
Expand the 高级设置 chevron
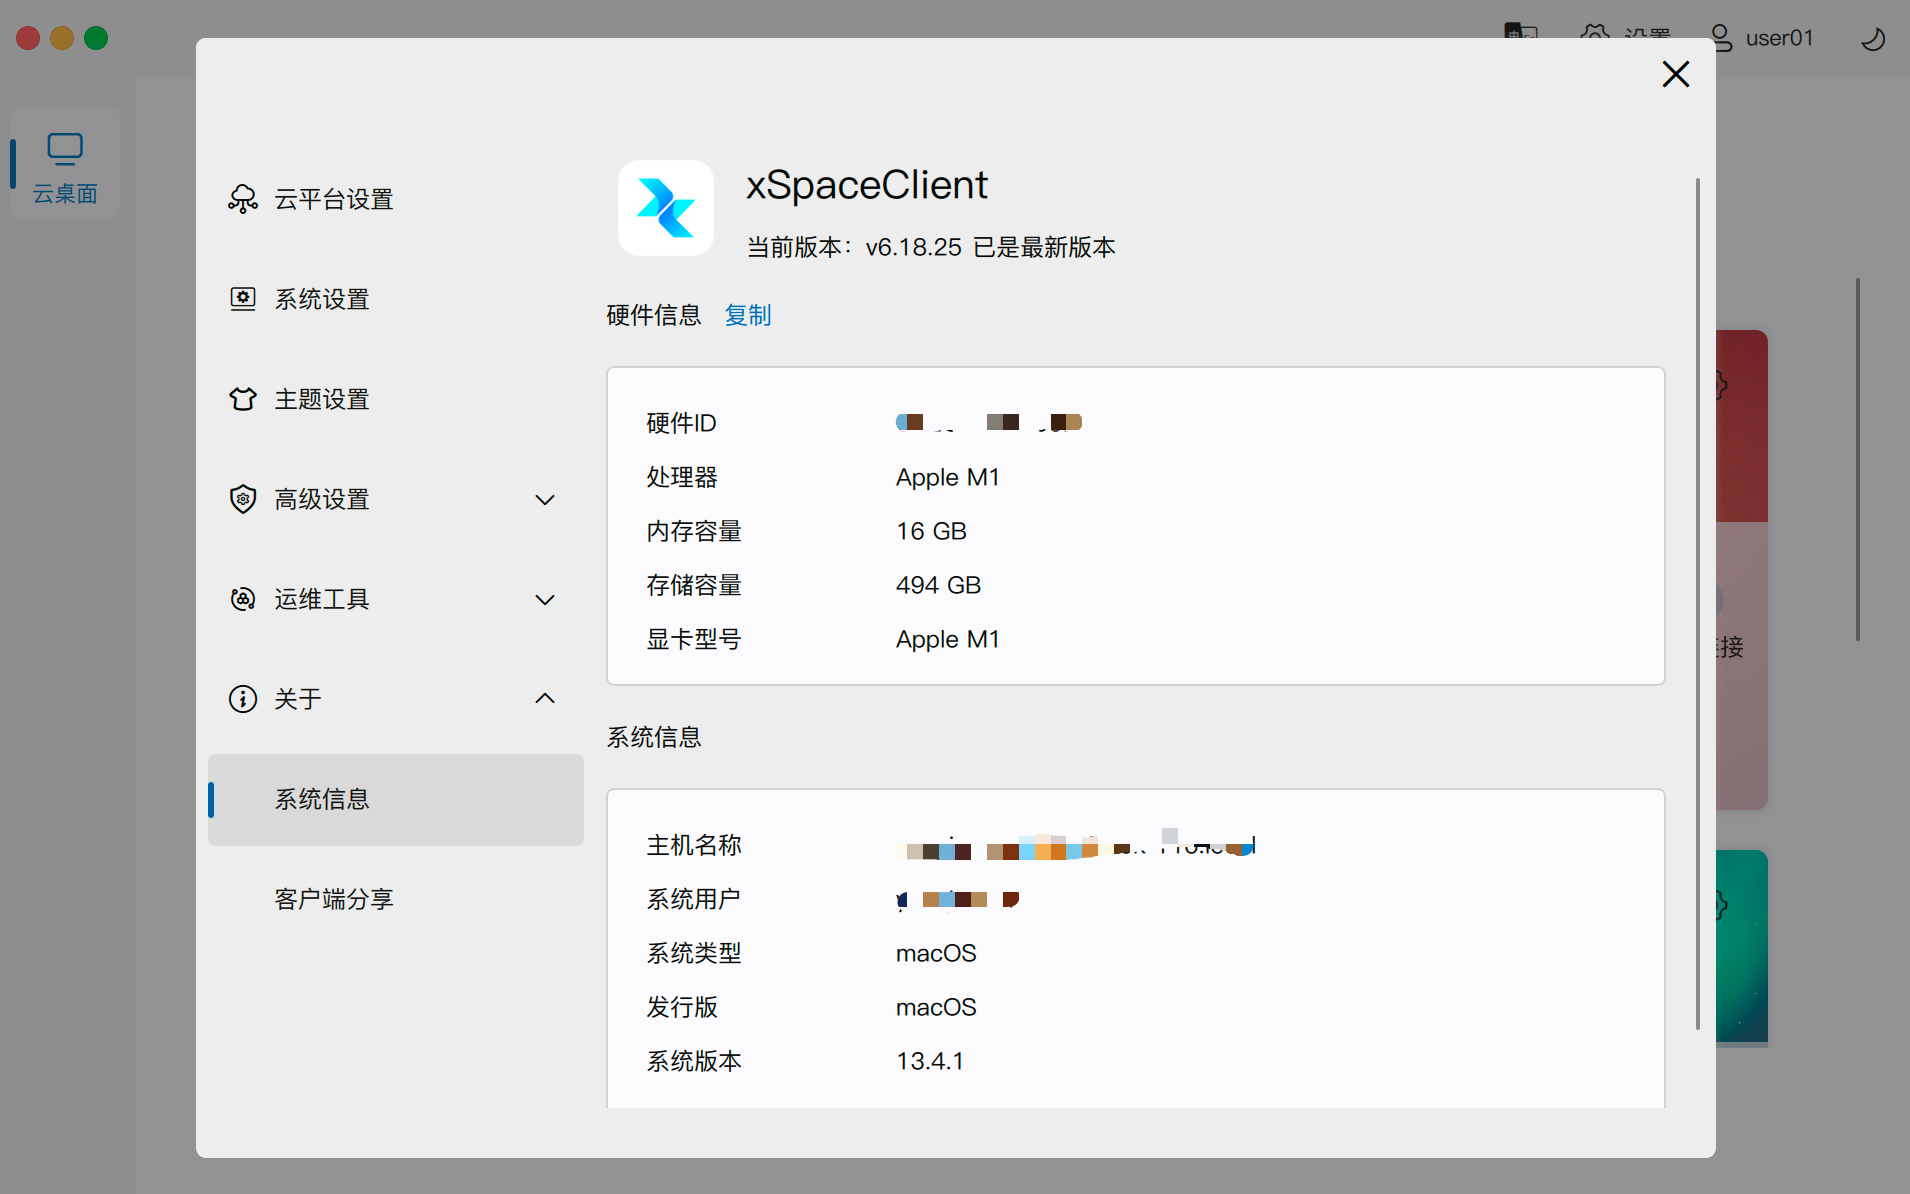[545, 500]
